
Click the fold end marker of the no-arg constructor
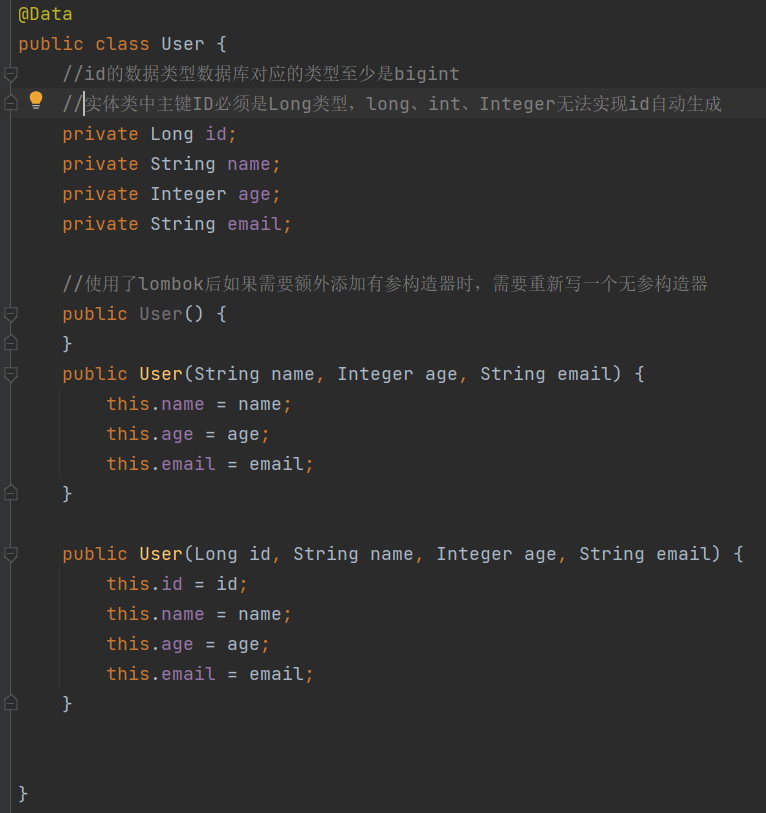tap(11, 344)
